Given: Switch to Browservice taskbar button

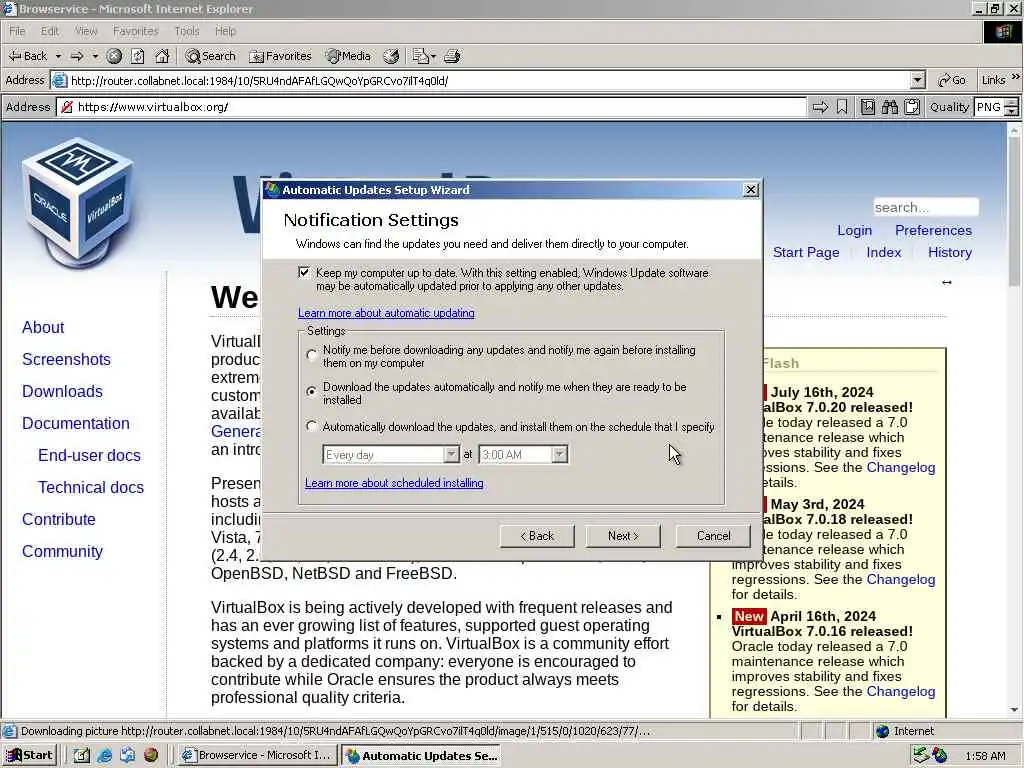Looking at the screenshot, I should 257,756.
